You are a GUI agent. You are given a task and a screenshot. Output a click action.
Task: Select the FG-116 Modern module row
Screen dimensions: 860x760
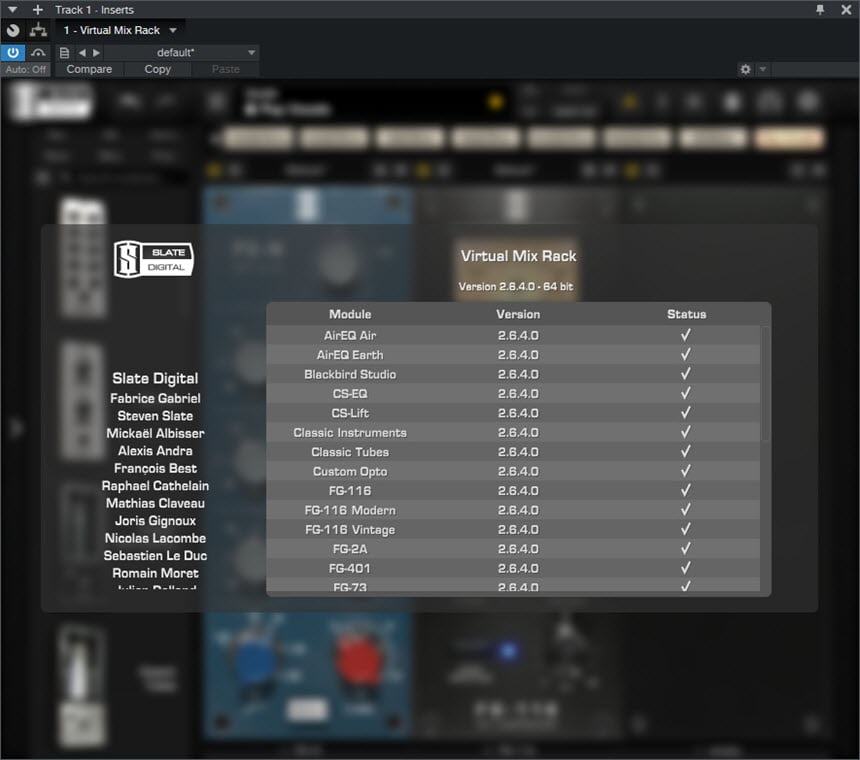(513, 510)
